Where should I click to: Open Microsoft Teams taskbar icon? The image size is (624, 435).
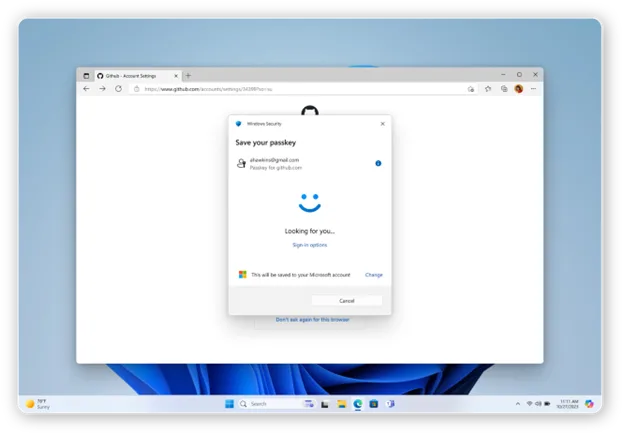pyautogui.click(x=390, y=404)
